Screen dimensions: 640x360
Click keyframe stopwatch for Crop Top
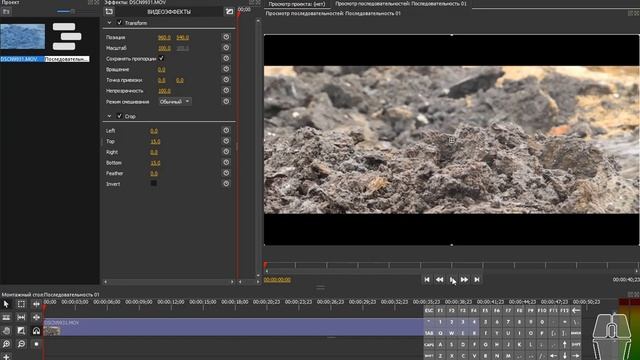pyautogui.click(x=226, y=141)
